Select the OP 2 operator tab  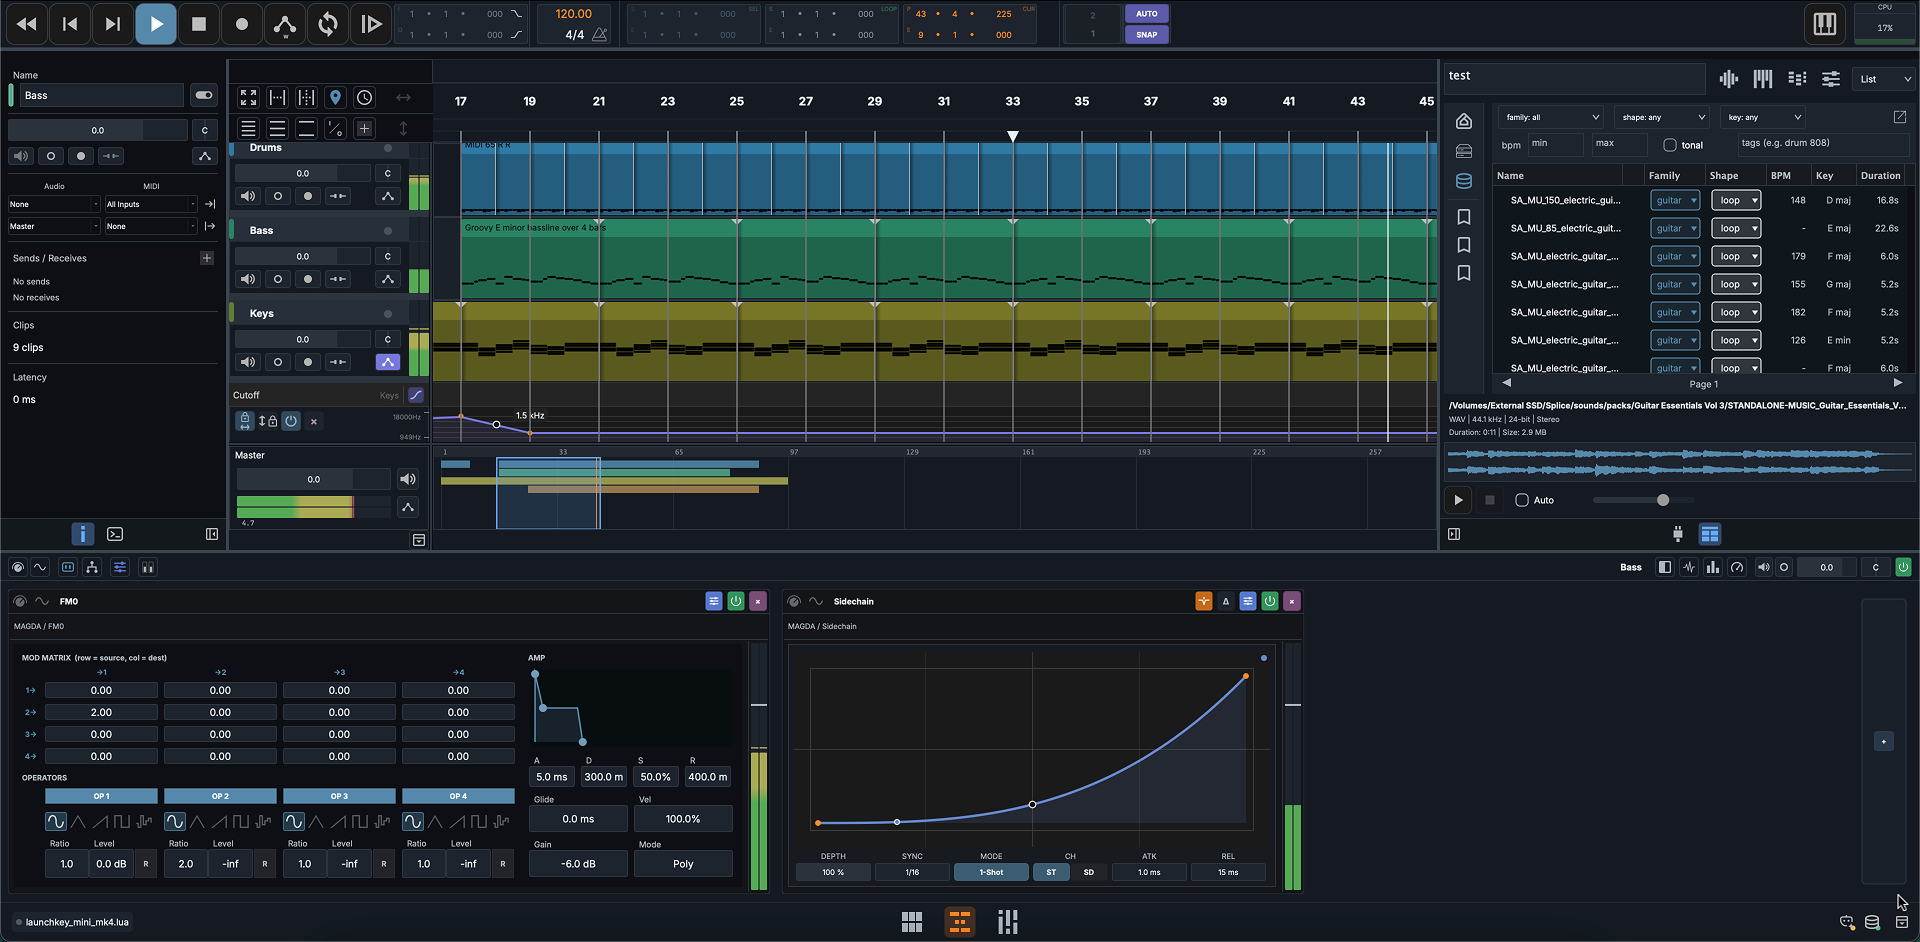[220, 796]
